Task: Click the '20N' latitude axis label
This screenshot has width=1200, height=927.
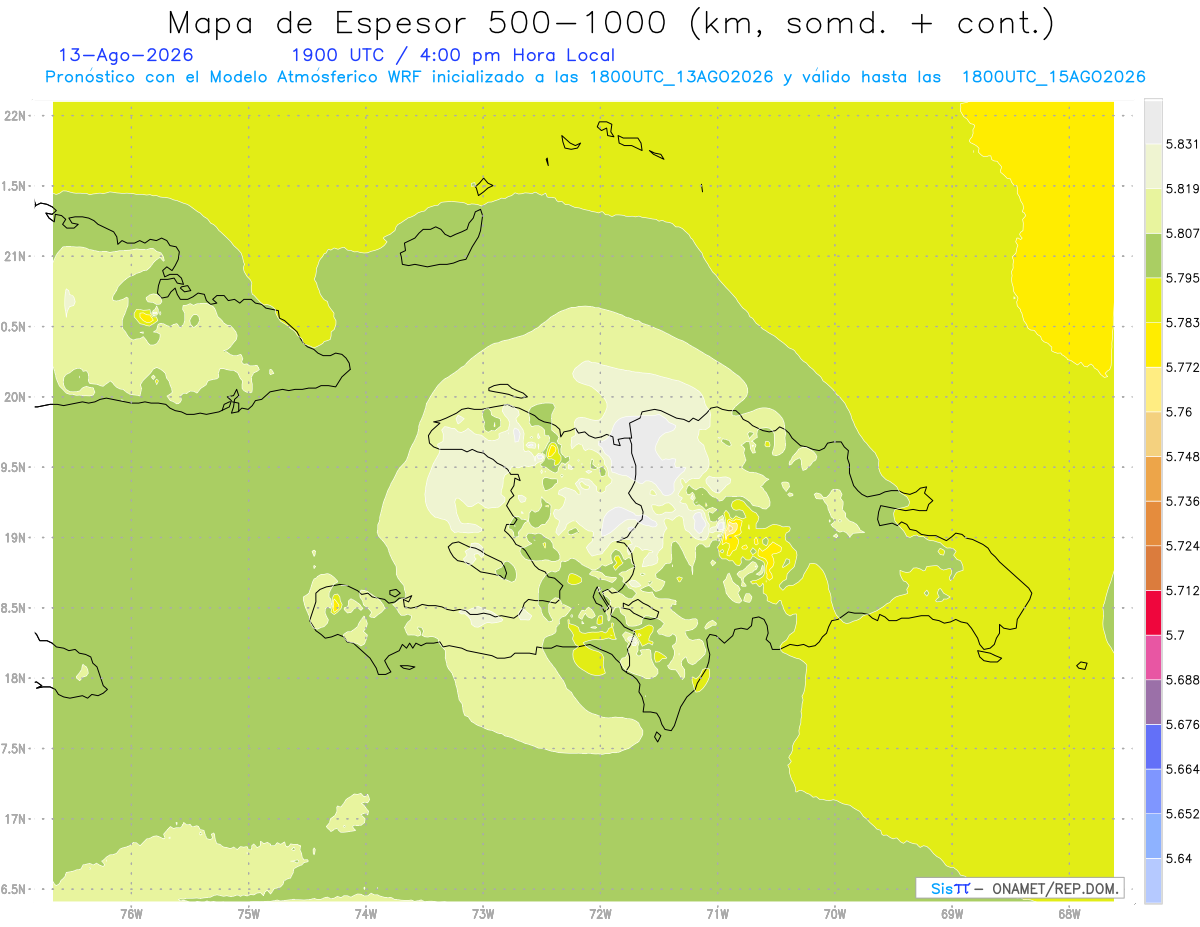Action: (15, 397)
